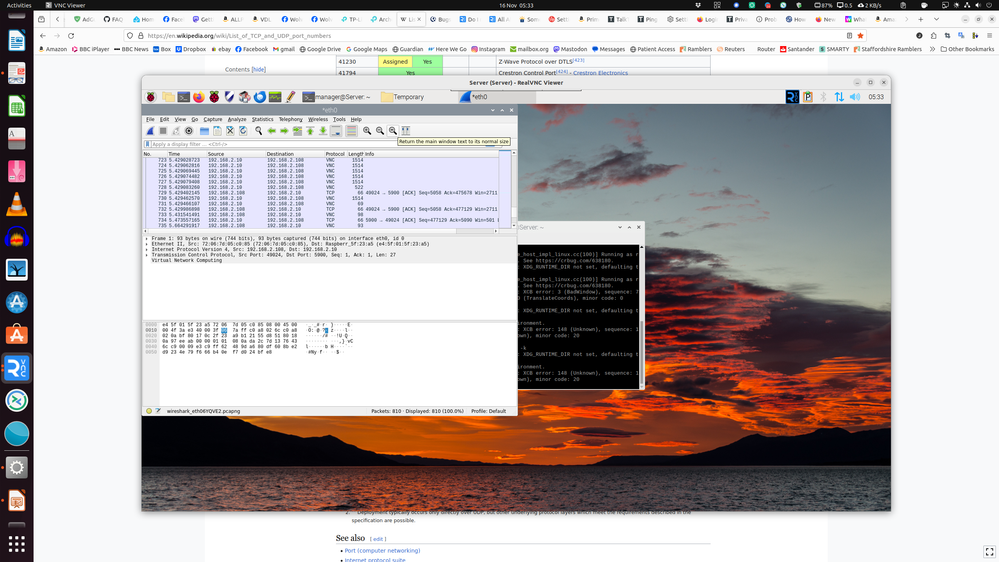Return Wireshark text to normal size
999x562 pixels.
tap(392, 131)
